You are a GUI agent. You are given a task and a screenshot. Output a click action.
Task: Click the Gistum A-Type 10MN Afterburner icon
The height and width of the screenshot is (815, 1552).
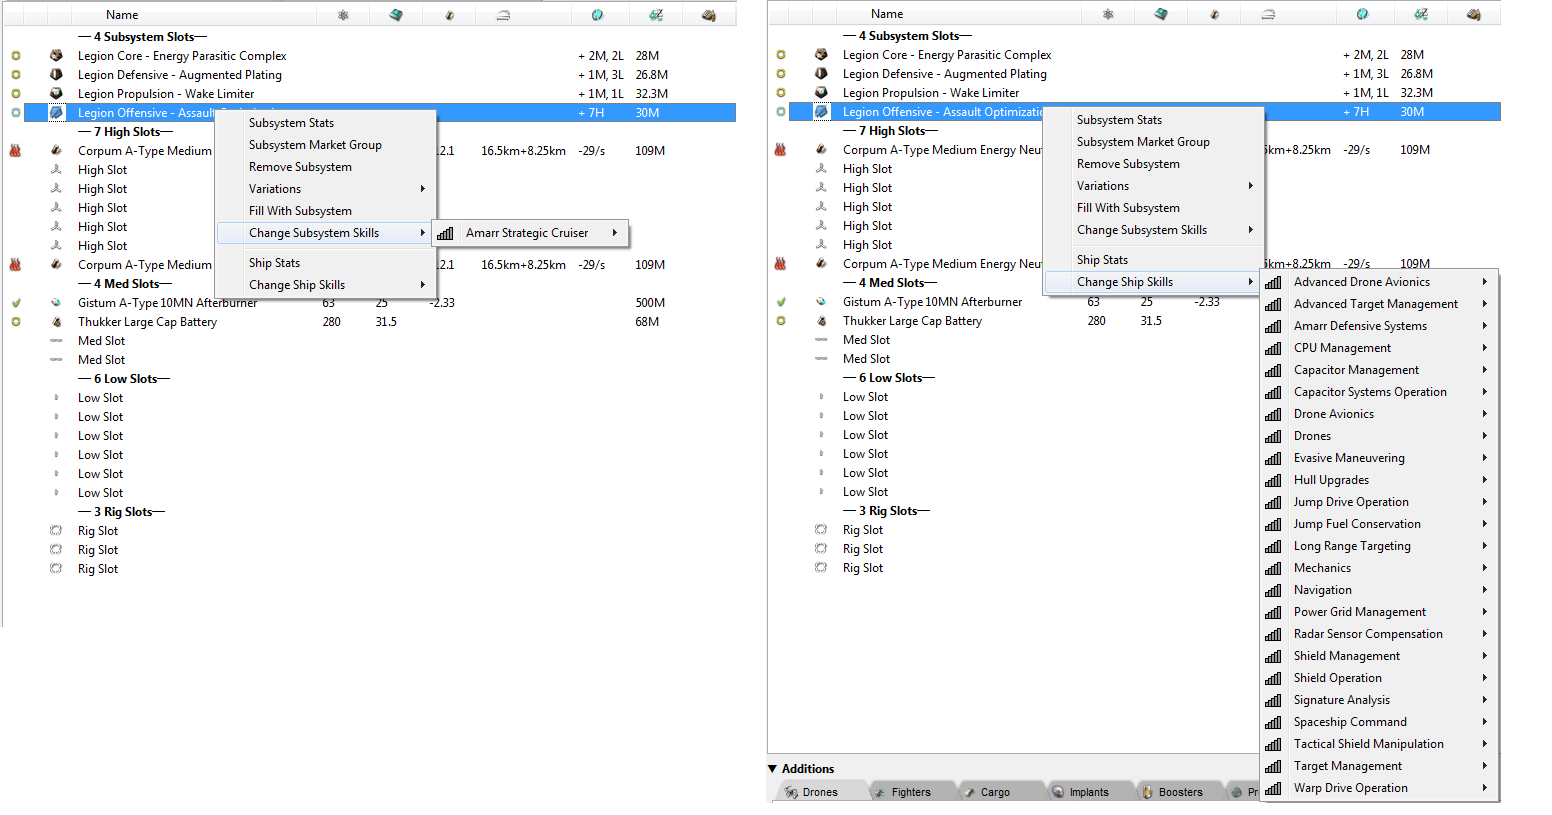point(55,301)
